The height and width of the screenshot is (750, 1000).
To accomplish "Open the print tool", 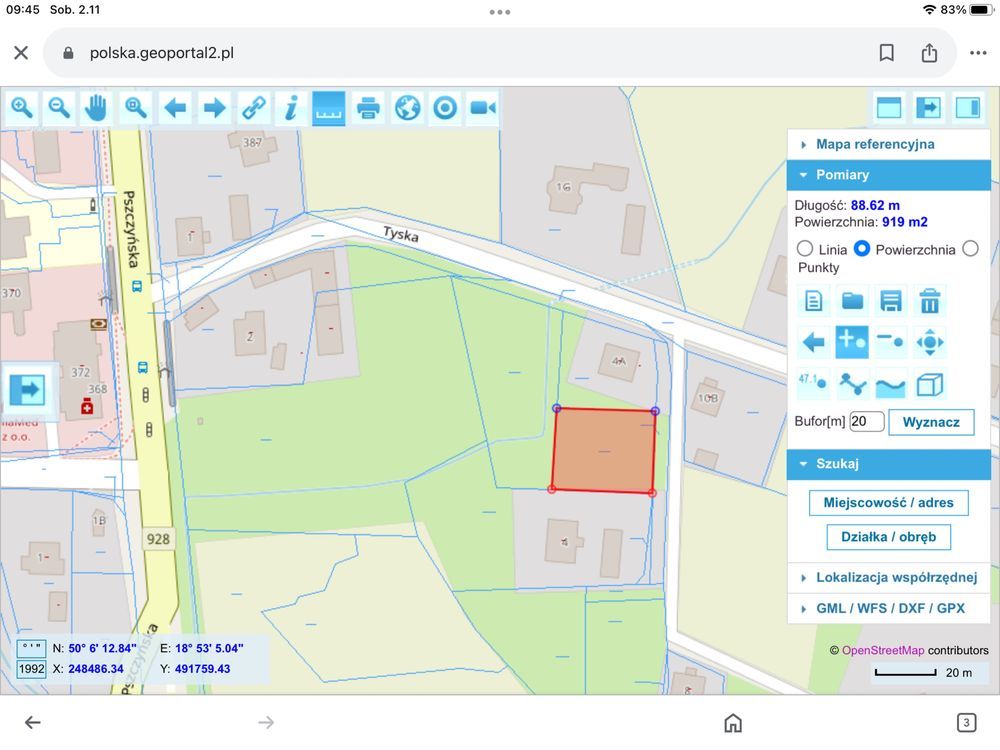I will click(368, 107).
